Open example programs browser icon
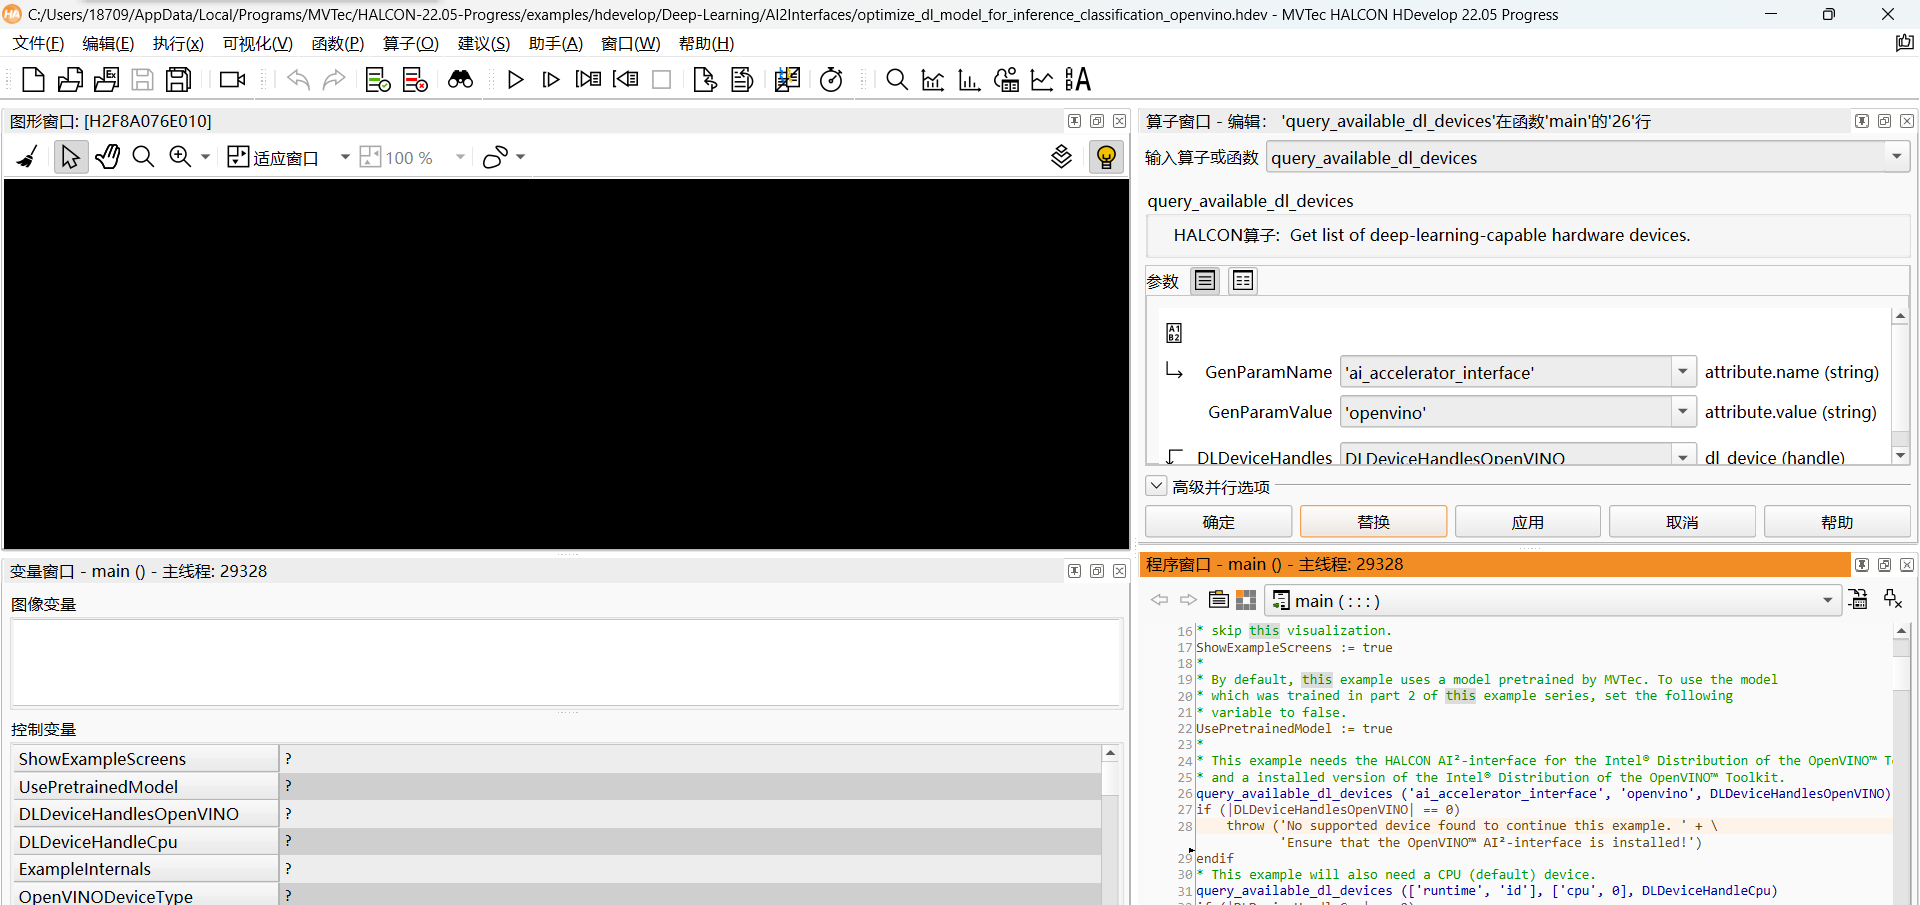This screenshot has height=905, width=1920. (x=106, y=80)
